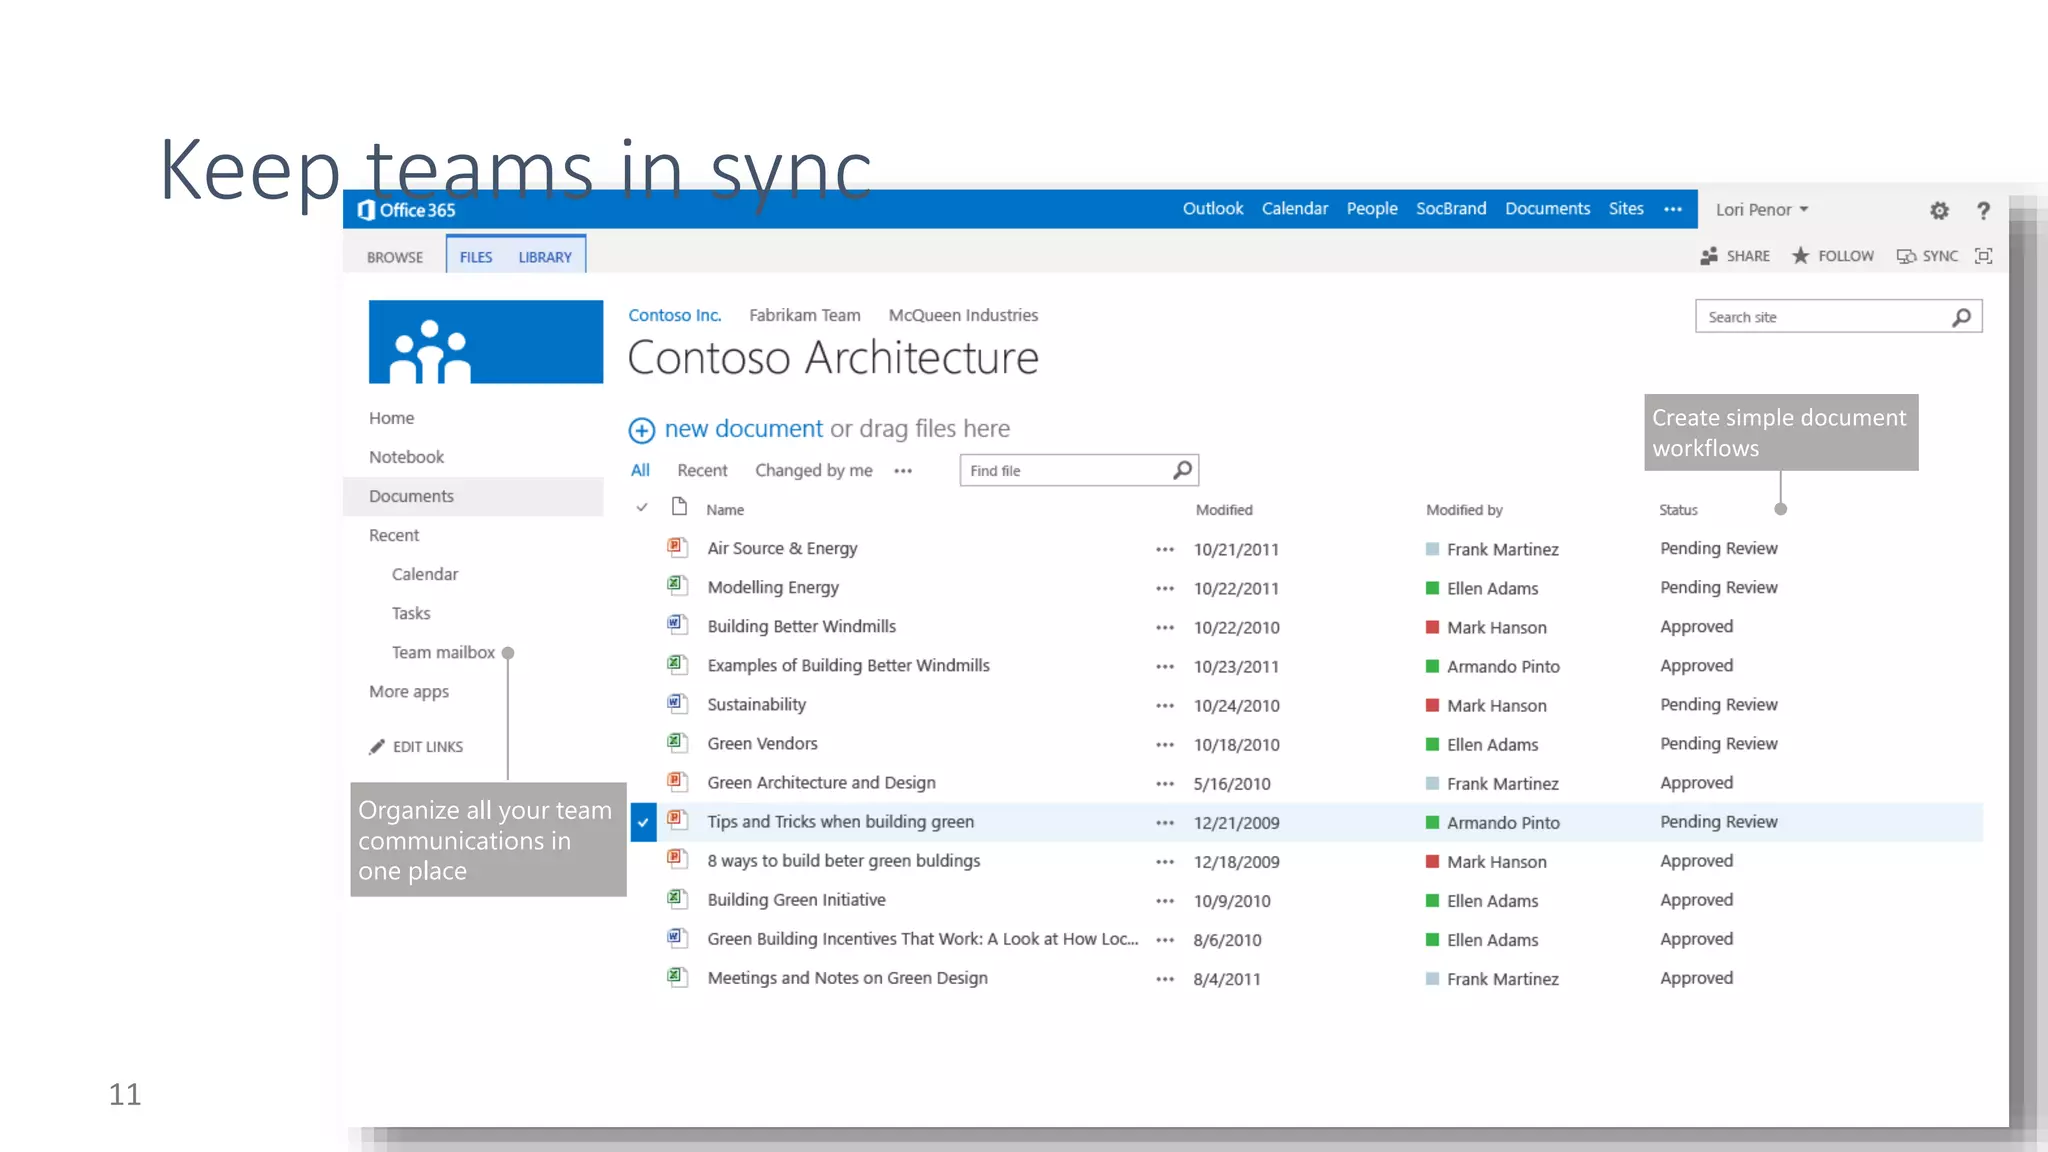
Task: Open more views ellipsis next to Changed by me
Action: 903,471
